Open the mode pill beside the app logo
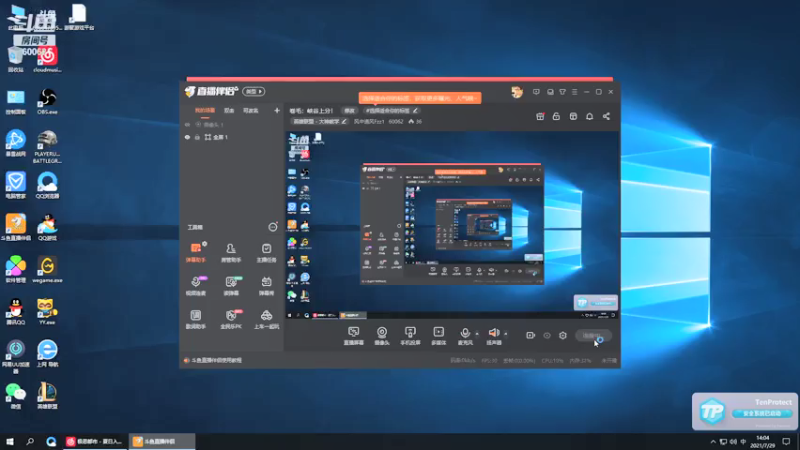Viewport: 800px width, 450px height. pos(254,91)
